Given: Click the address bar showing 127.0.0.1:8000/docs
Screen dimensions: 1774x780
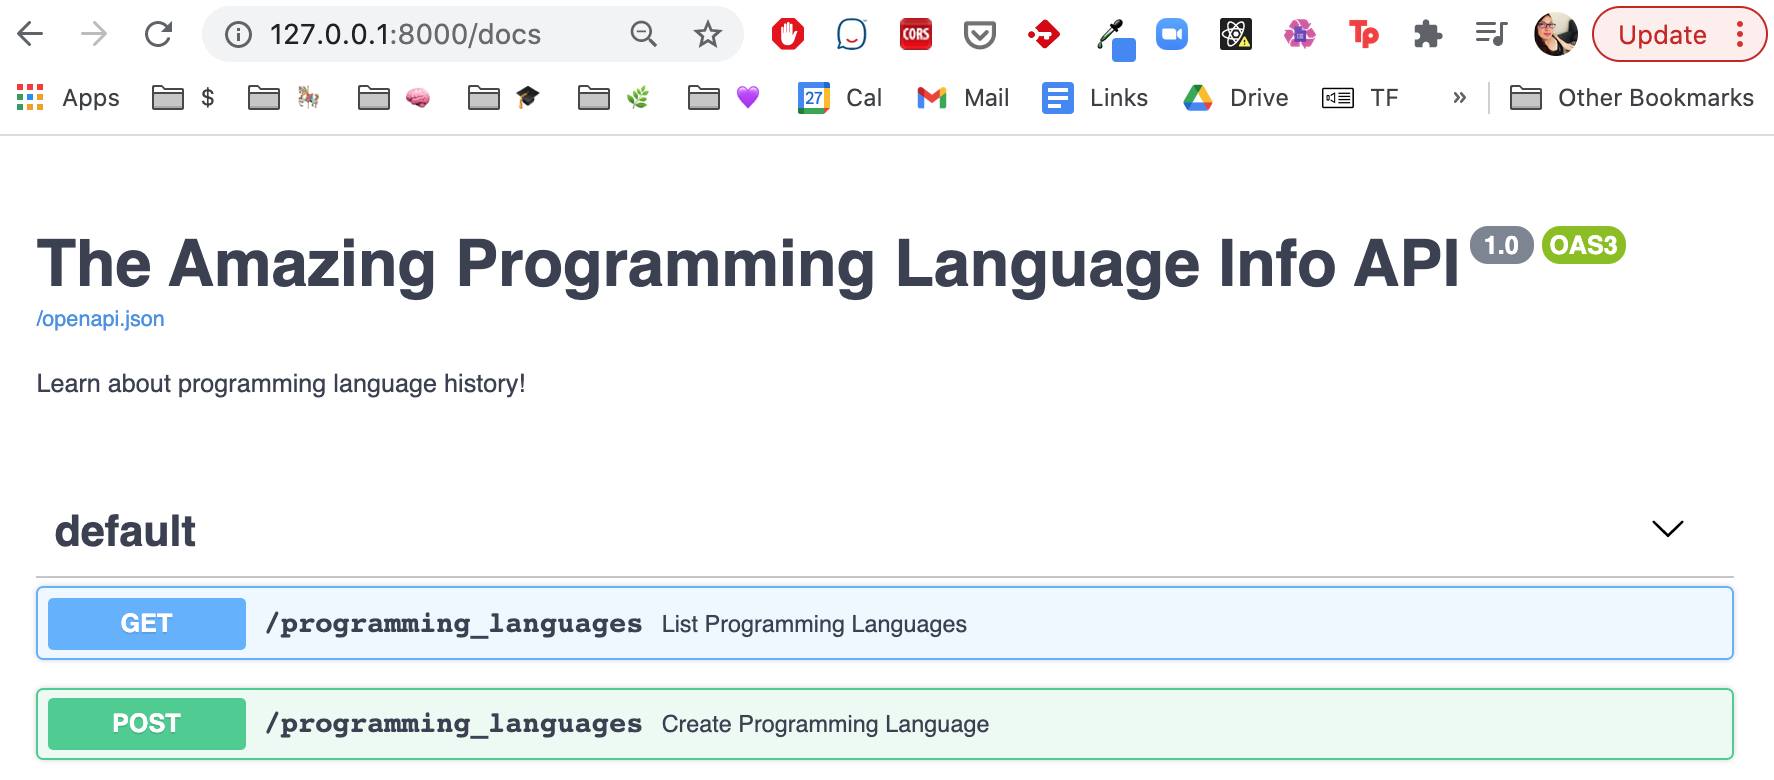Looking at the screenshot, I should pyautogui.click(x=405, y=35).
